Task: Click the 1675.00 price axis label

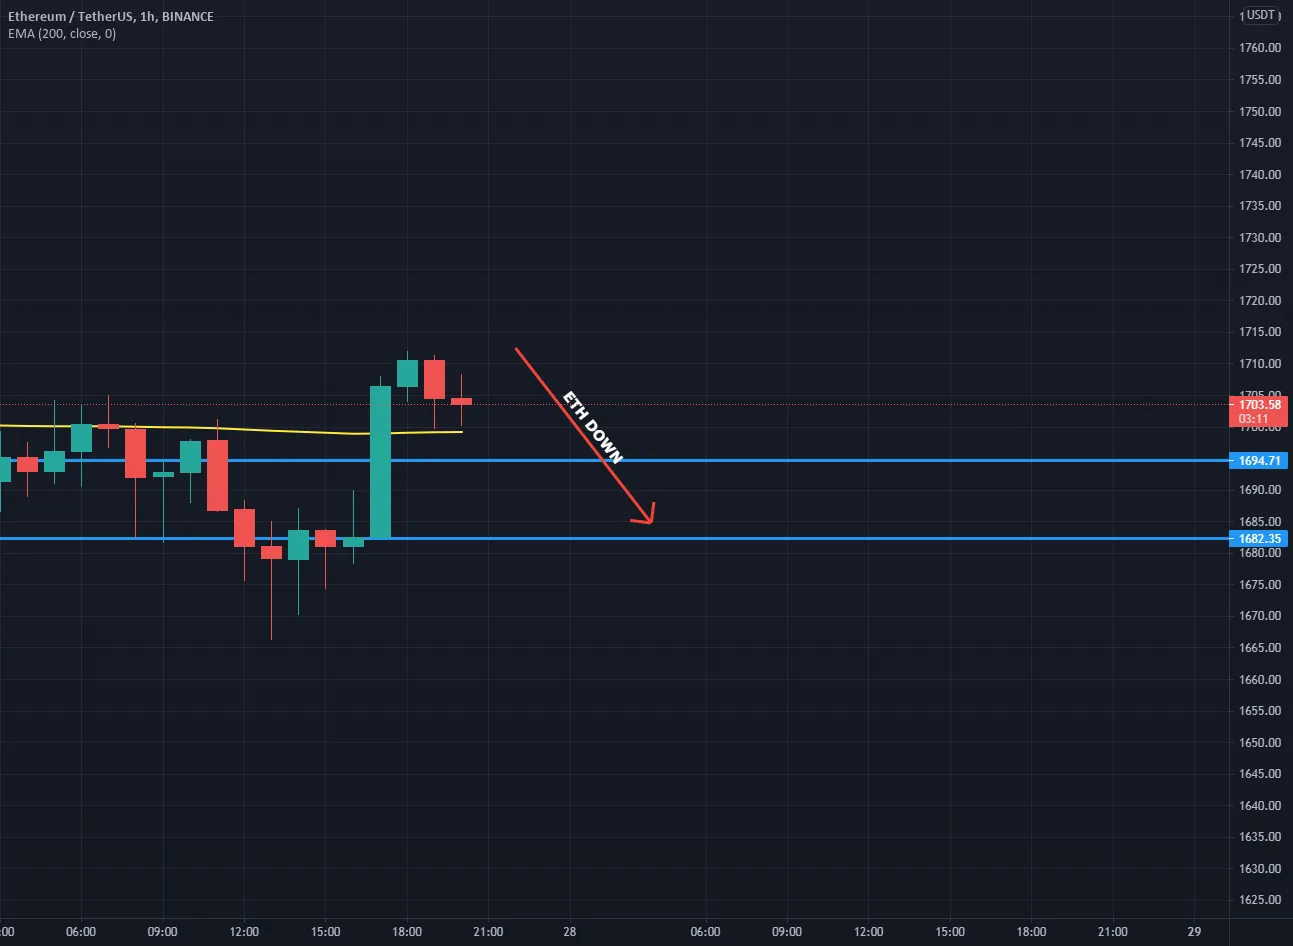Action: [x=1259, y=585]
